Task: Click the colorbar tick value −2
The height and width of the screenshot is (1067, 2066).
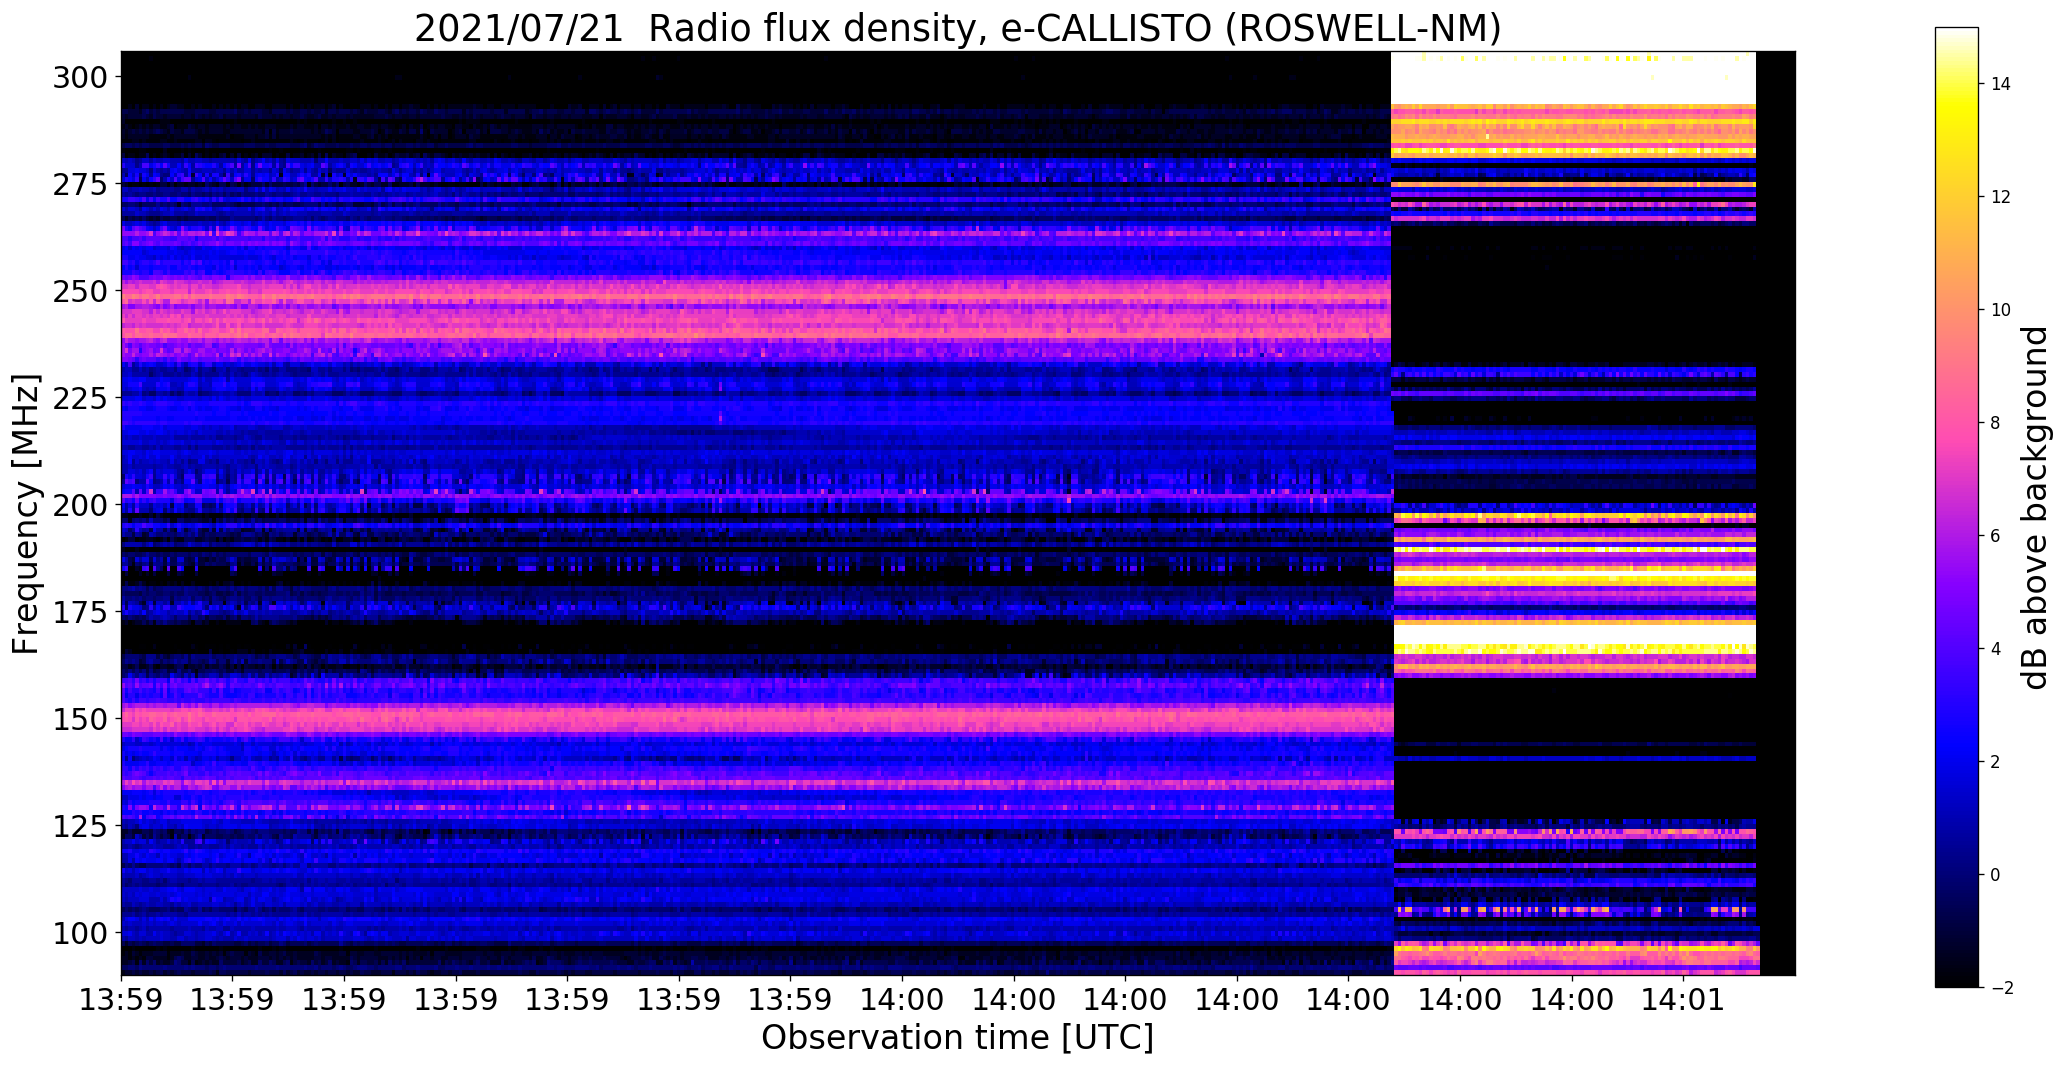Action: (2000, 988)
